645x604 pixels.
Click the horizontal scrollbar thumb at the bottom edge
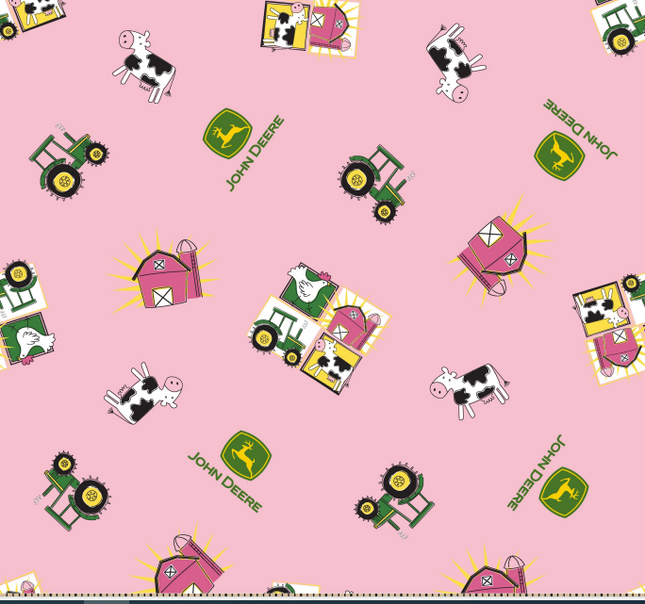click(107, 602)
